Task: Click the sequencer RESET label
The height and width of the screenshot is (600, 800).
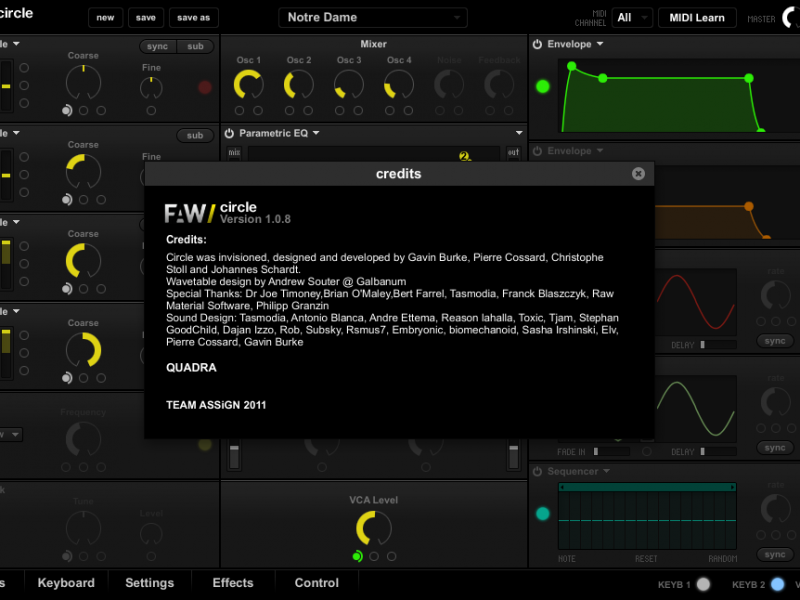Action: click(x=646, y=559)
